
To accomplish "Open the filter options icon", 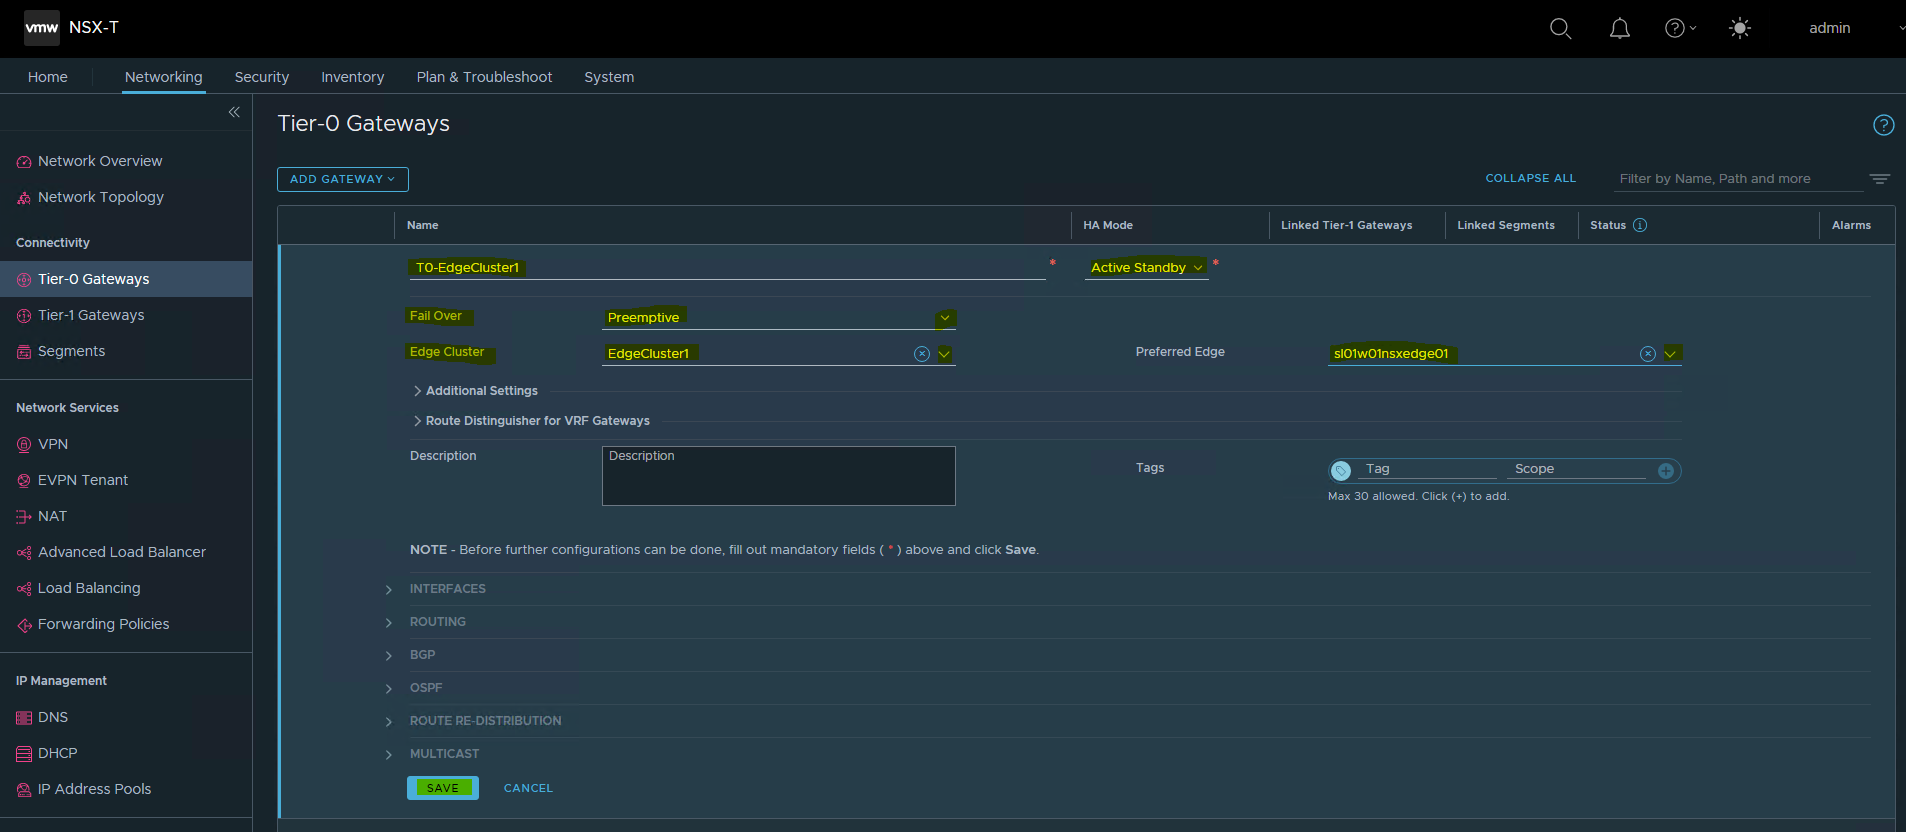I will (x=1880, y=179).
